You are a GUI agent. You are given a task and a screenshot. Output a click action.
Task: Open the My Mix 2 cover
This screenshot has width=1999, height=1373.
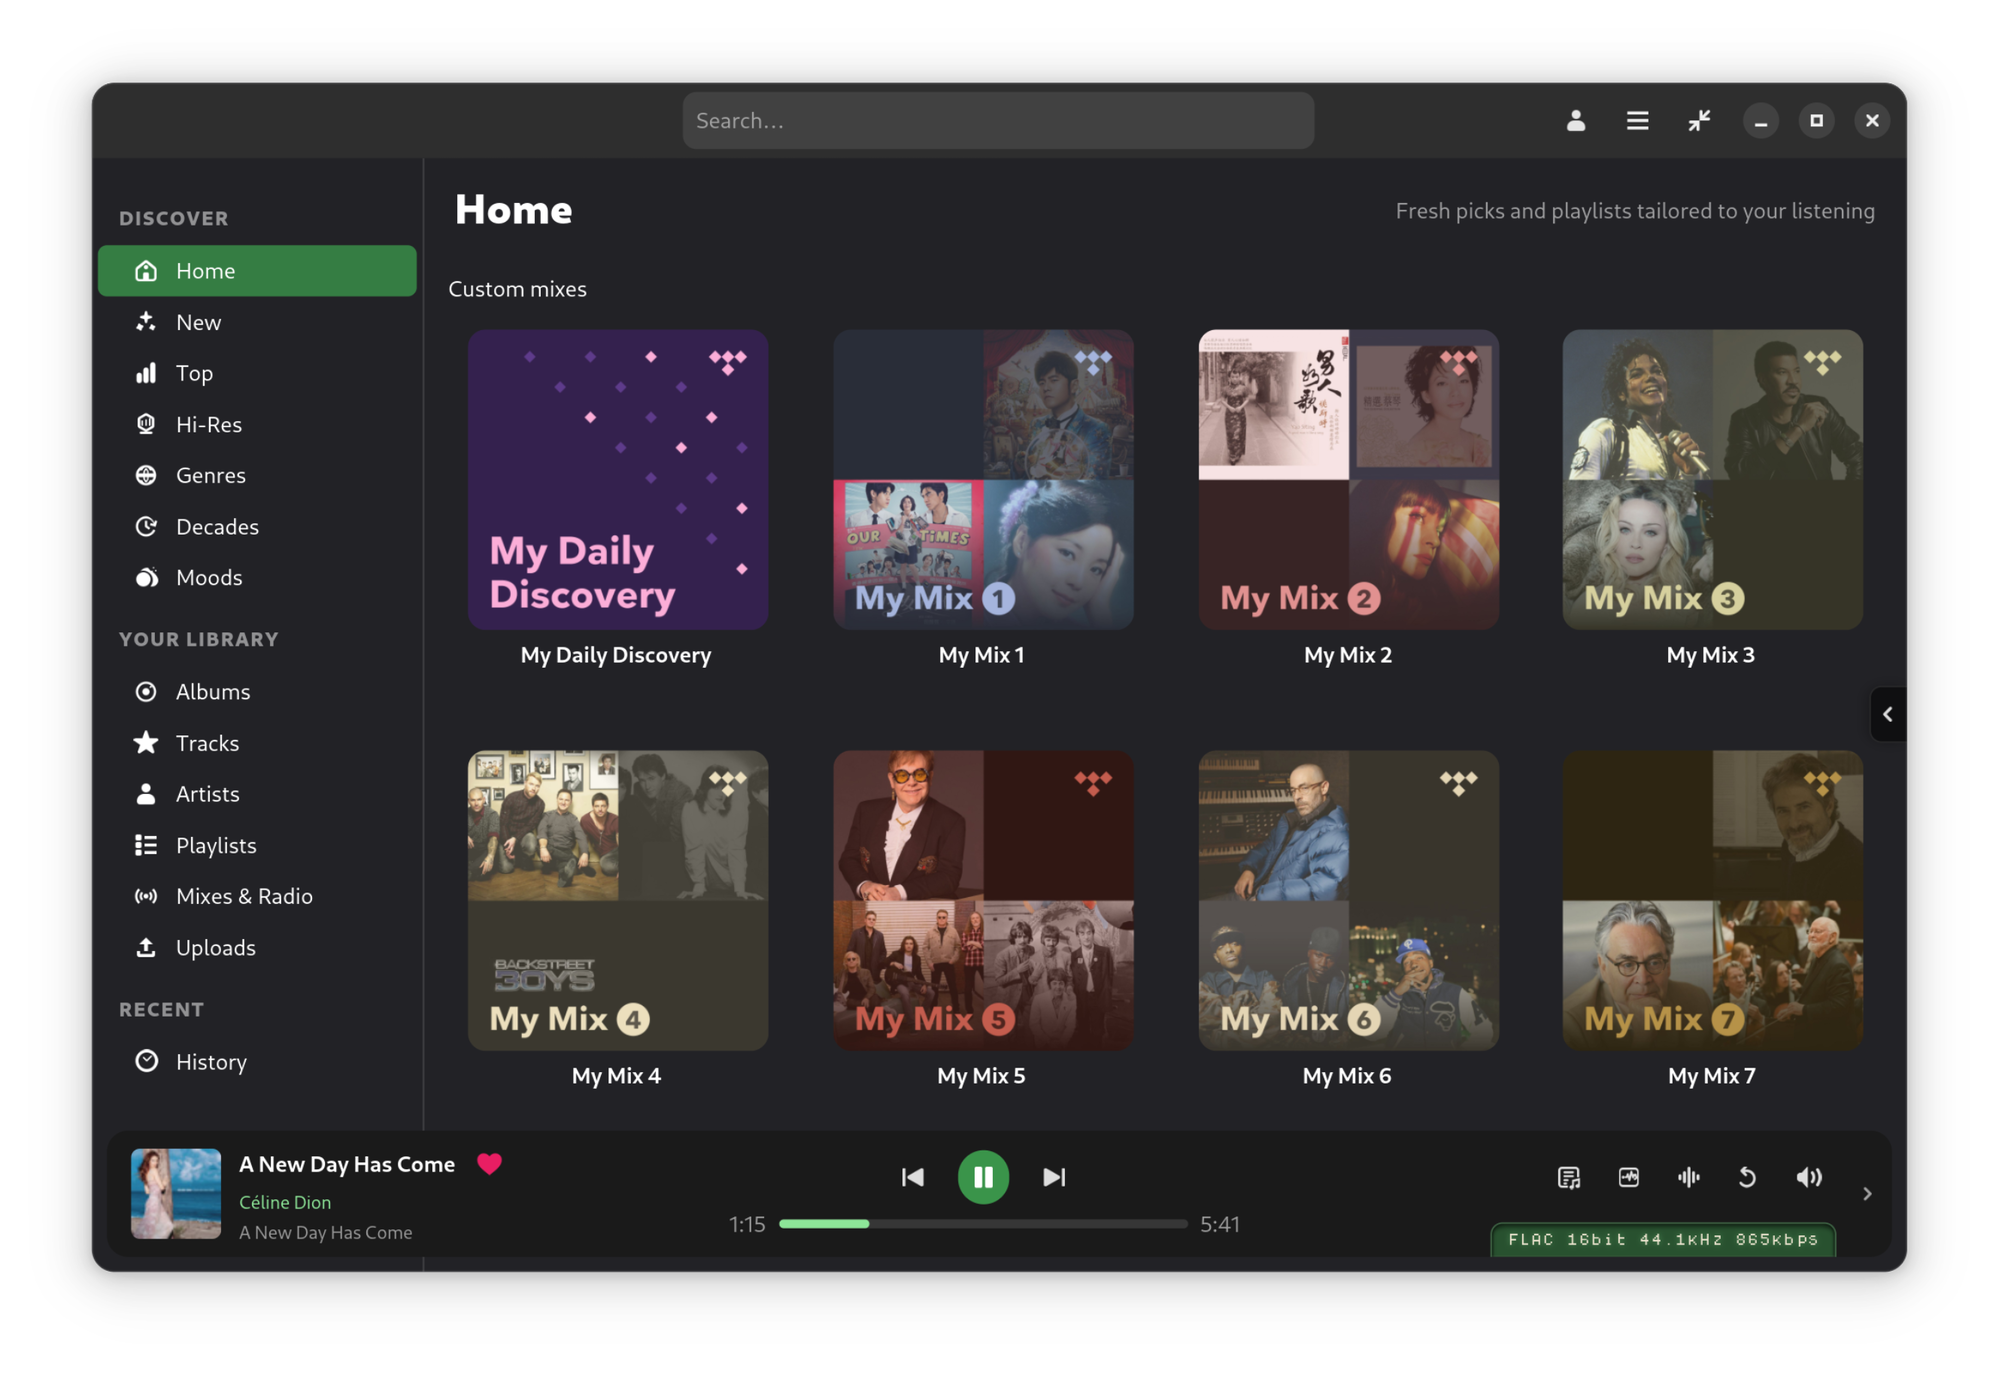[x=1348, y=480]
